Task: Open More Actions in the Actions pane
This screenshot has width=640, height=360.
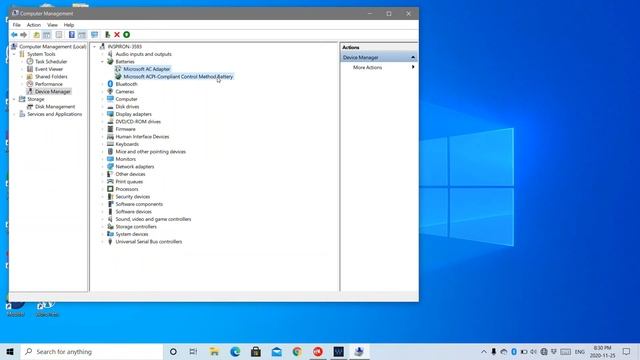Action: [367, 67]
